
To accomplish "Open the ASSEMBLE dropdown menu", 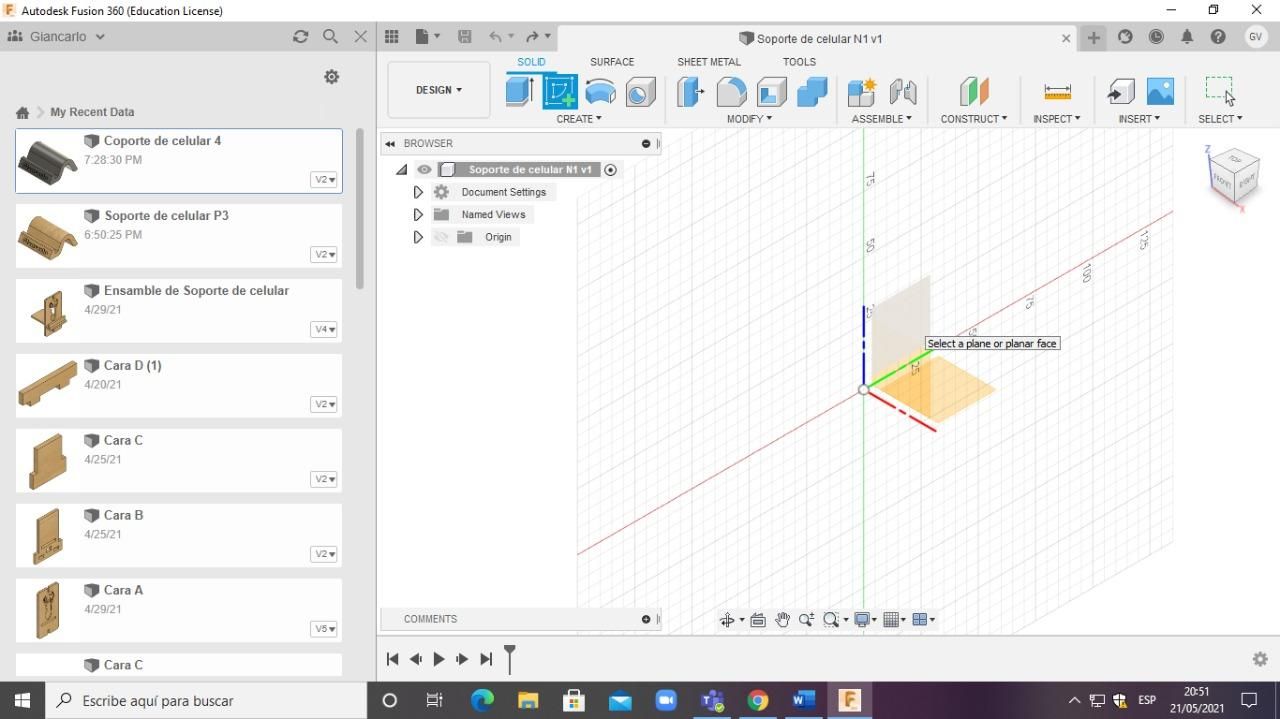I will coord(881,119).
